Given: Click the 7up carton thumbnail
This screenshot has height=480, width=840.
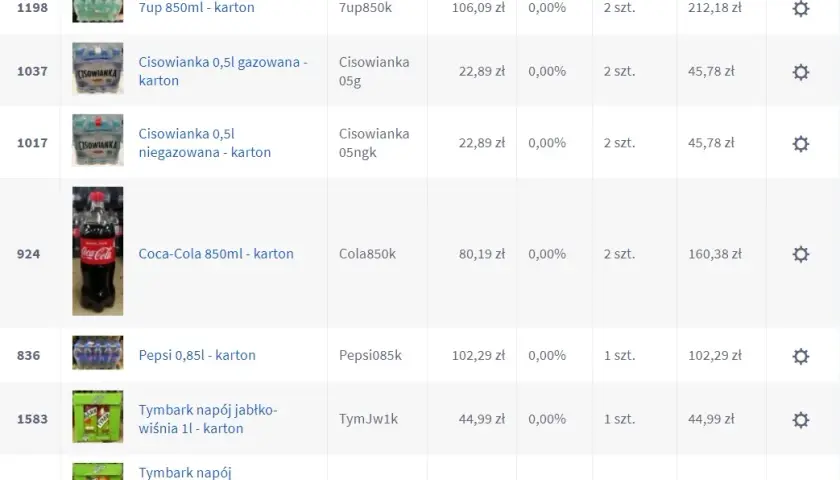Looking at the screenshot, I should [98, 11].
